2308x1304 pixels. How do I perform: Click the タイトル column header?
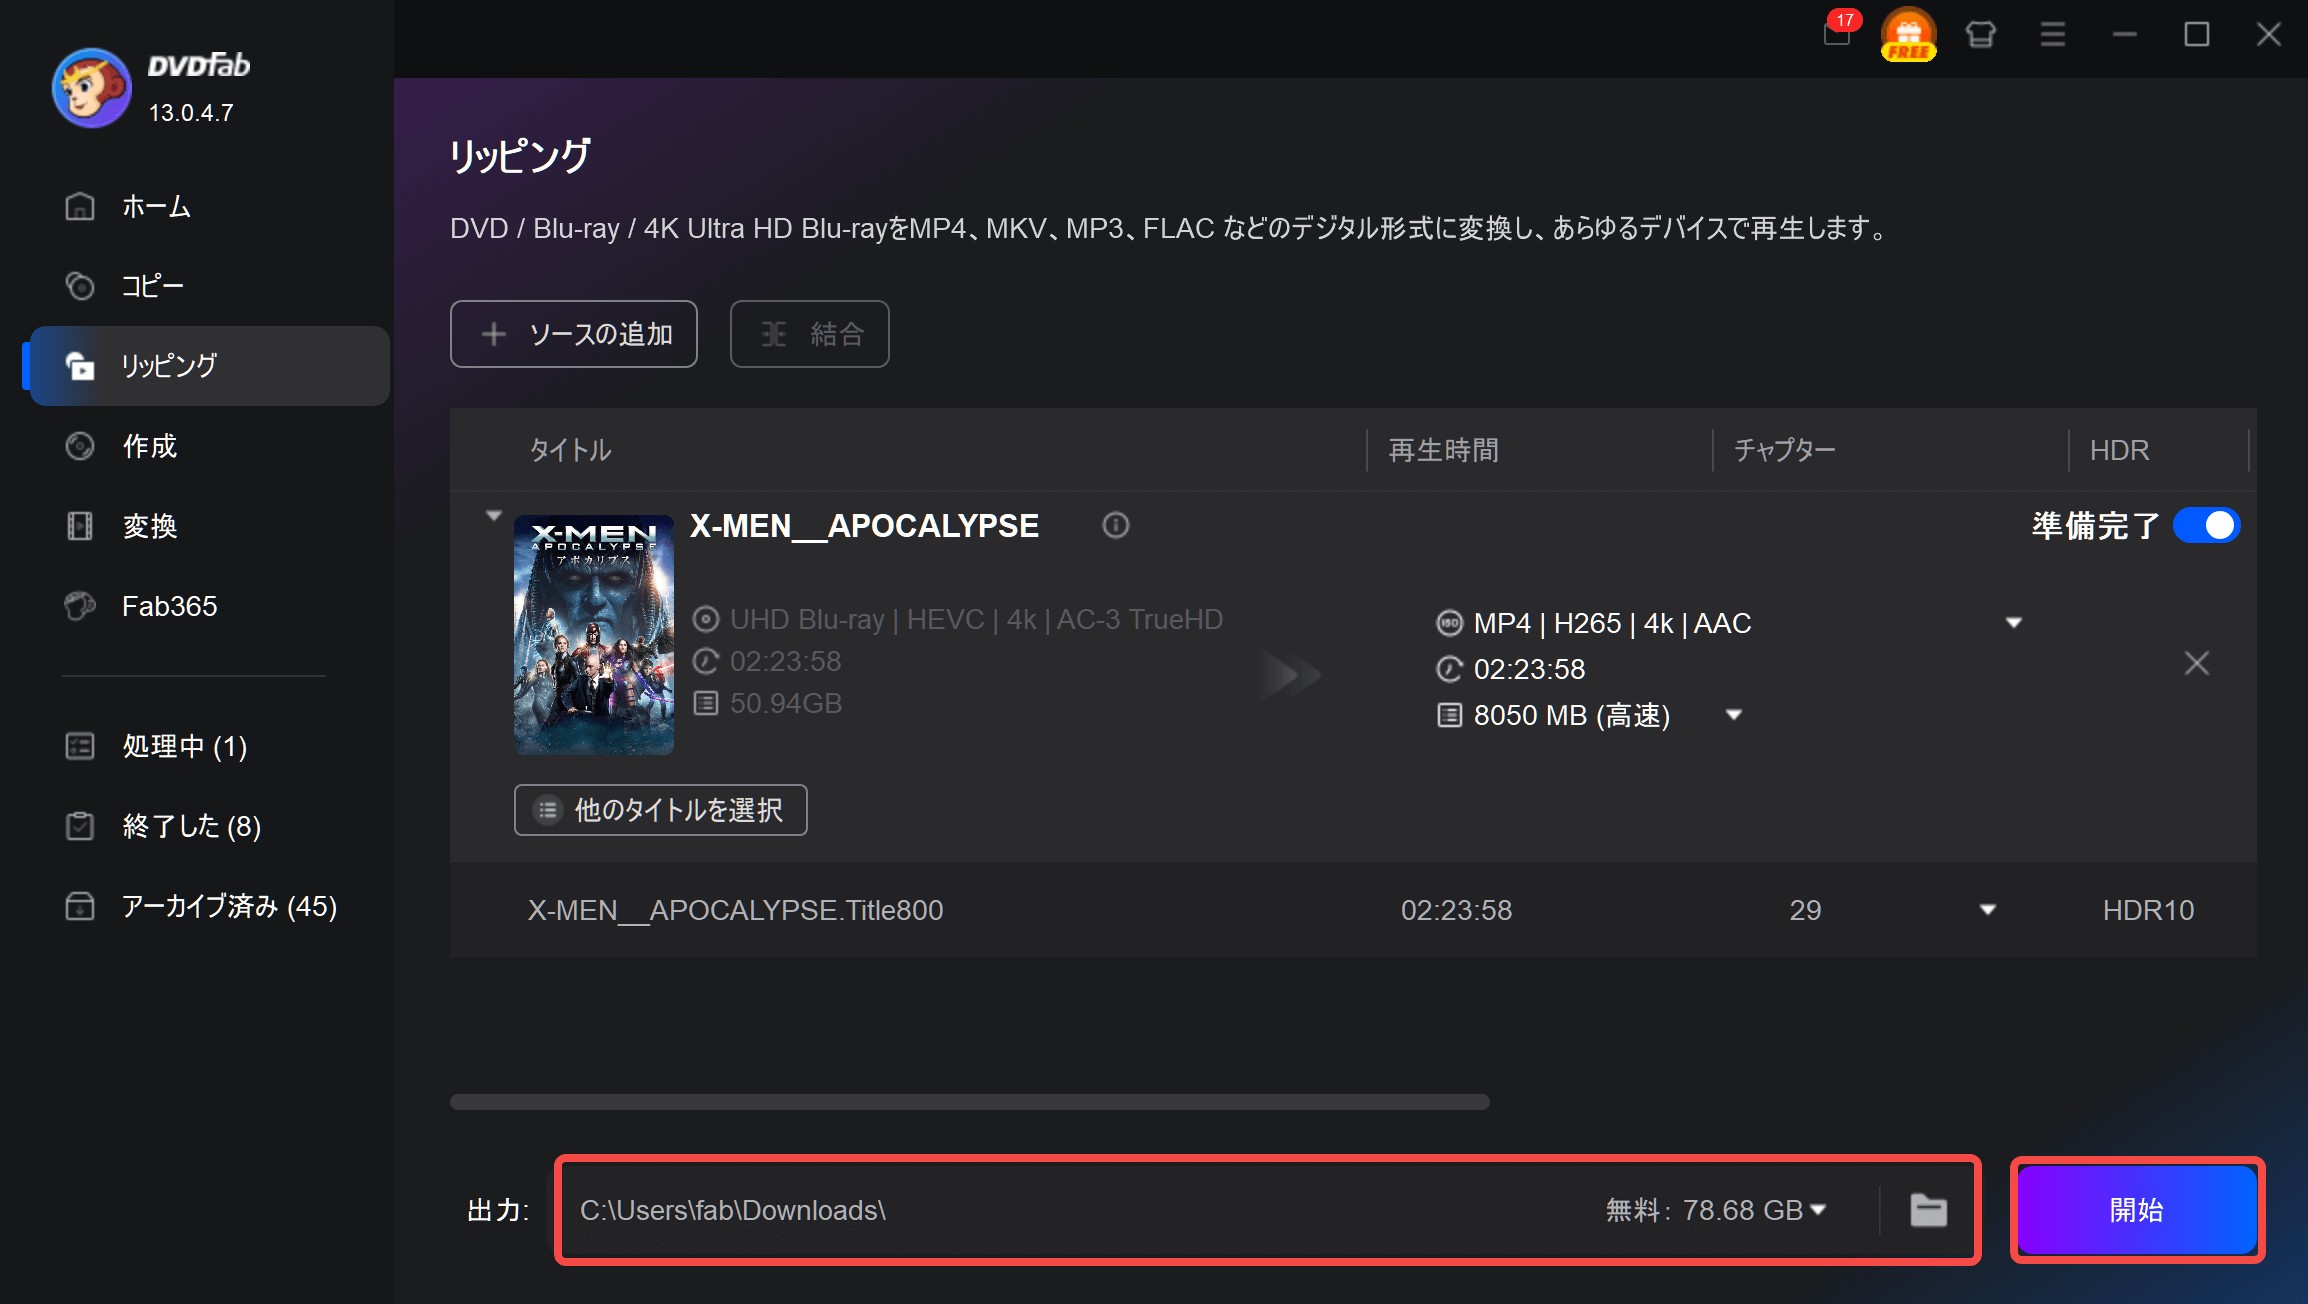pyautogui.click(x=570, y=450)
